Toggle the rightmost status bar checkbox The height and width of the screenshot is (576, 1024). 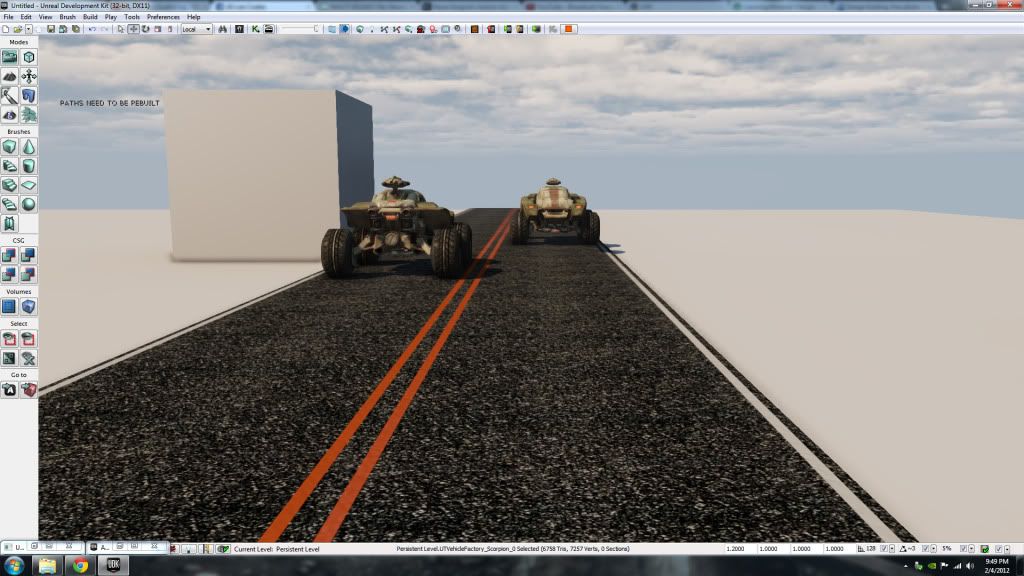tap(999, 549)
